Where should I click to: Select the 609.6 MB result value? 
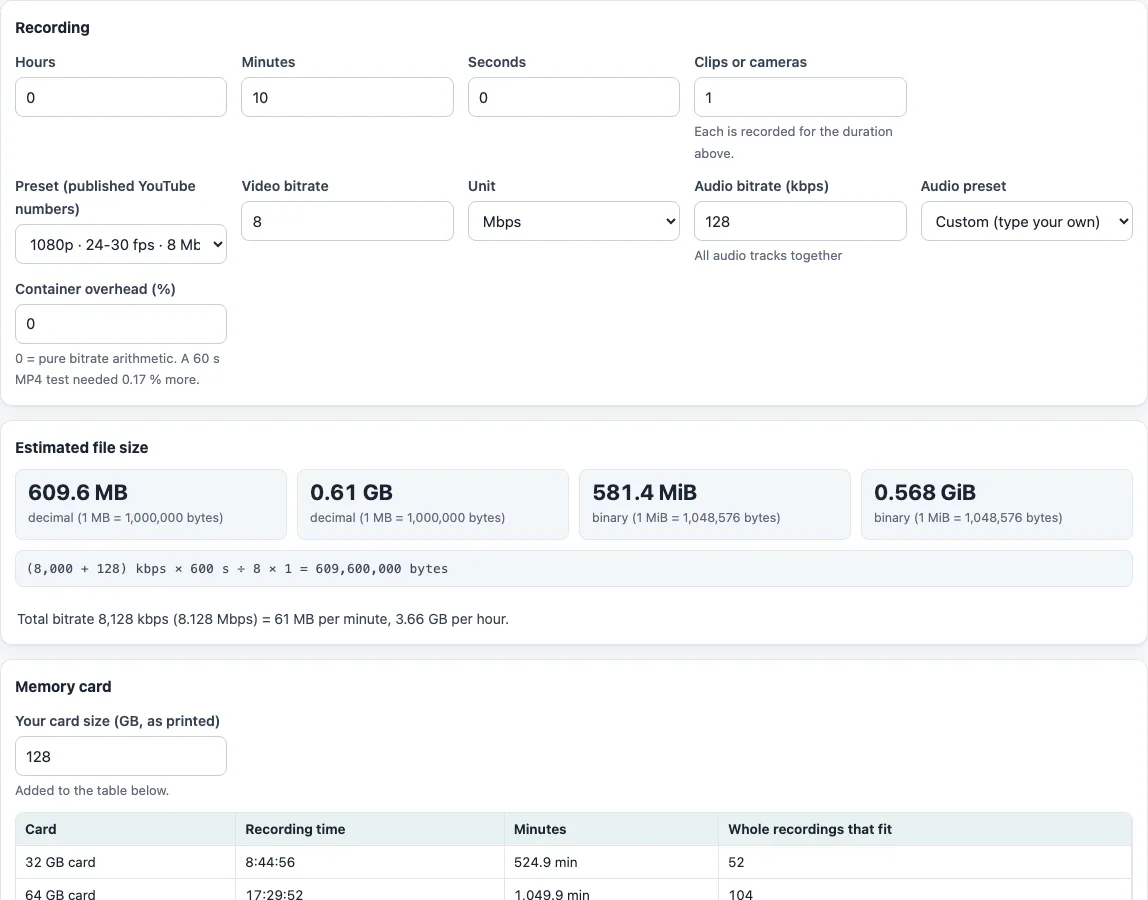pos(78,492)
